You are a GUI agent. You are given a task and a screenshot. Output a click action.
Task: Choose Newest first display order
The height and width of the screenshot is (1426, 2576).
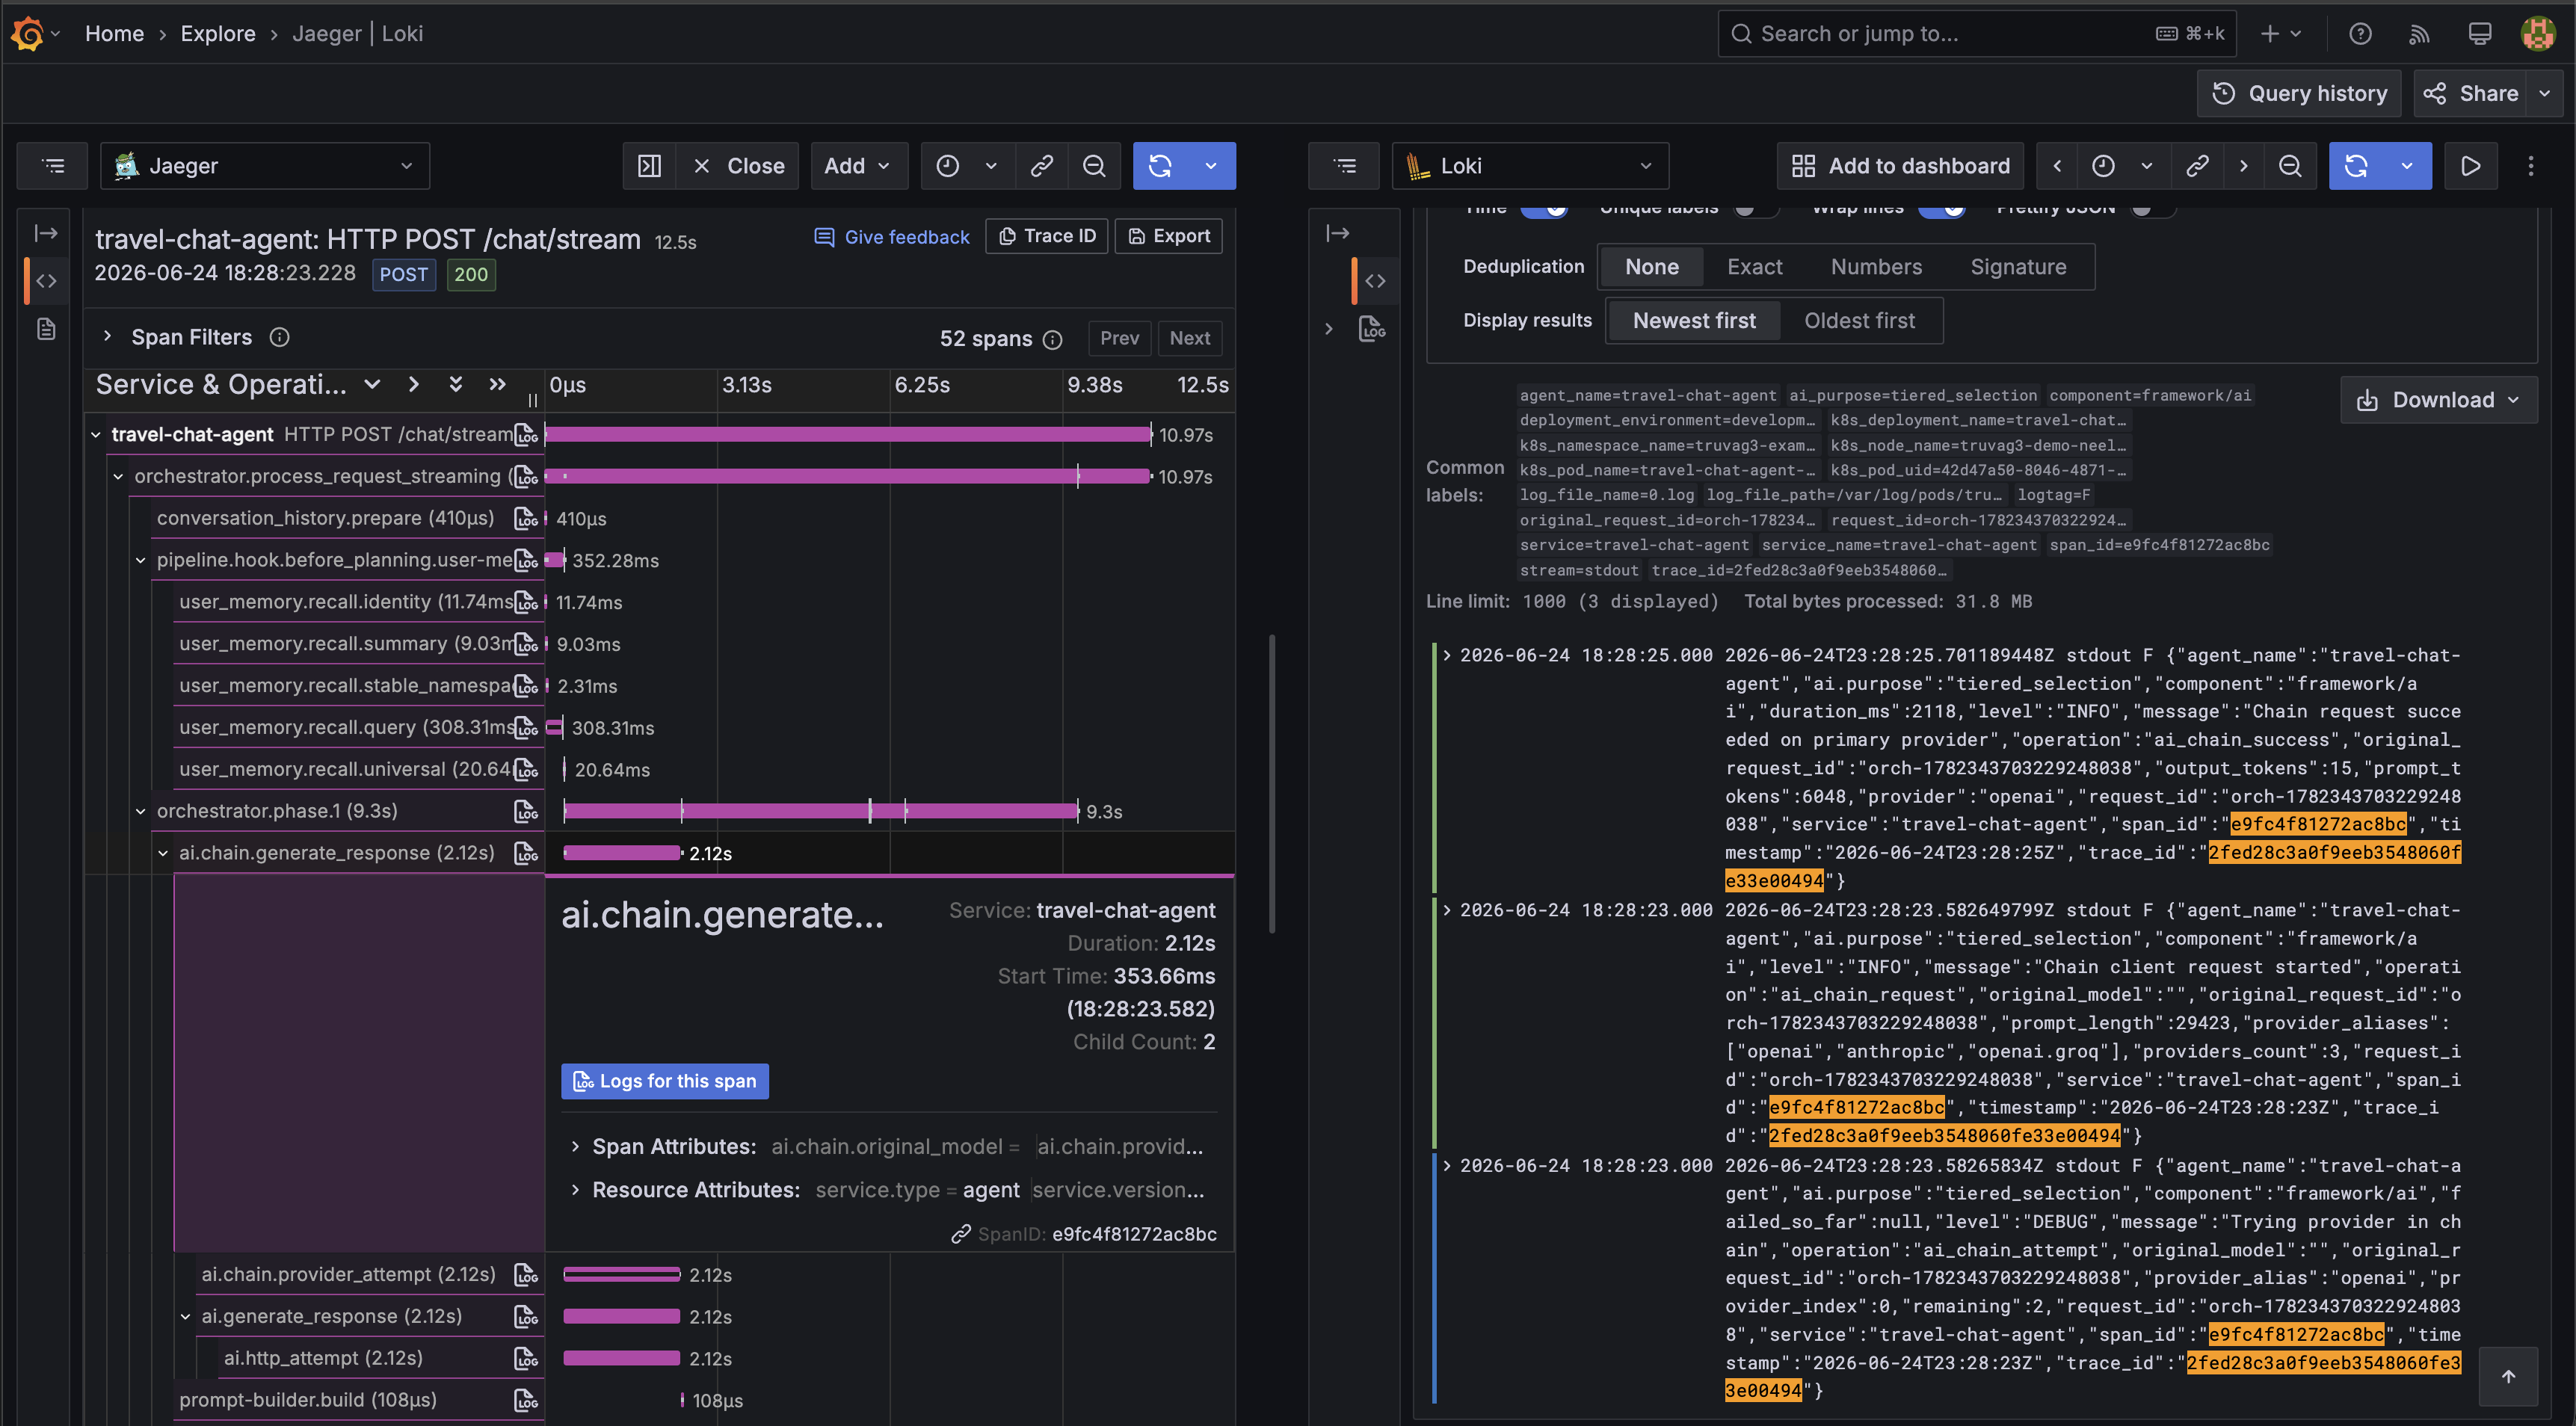1694,321
